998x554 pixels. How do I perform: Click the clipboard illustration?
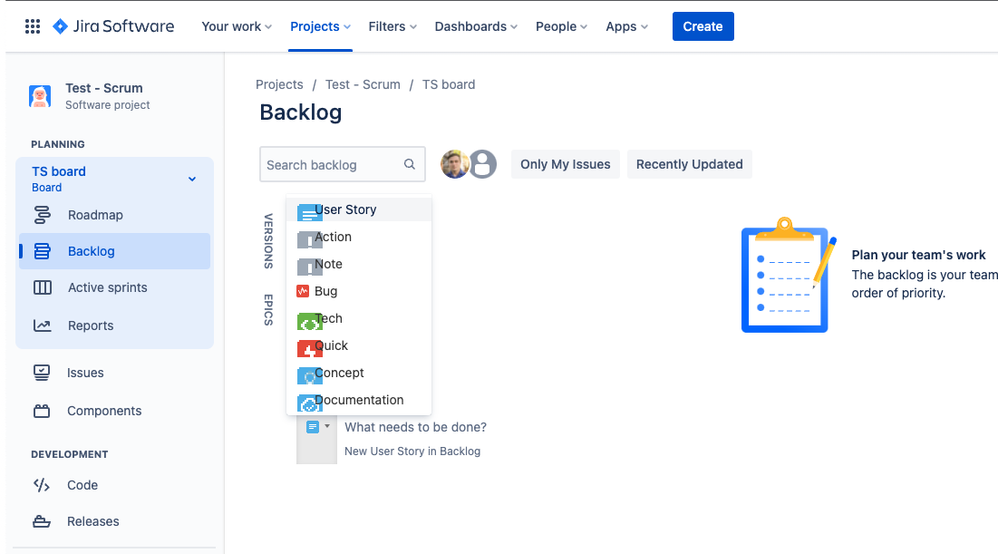coord(789,274)
